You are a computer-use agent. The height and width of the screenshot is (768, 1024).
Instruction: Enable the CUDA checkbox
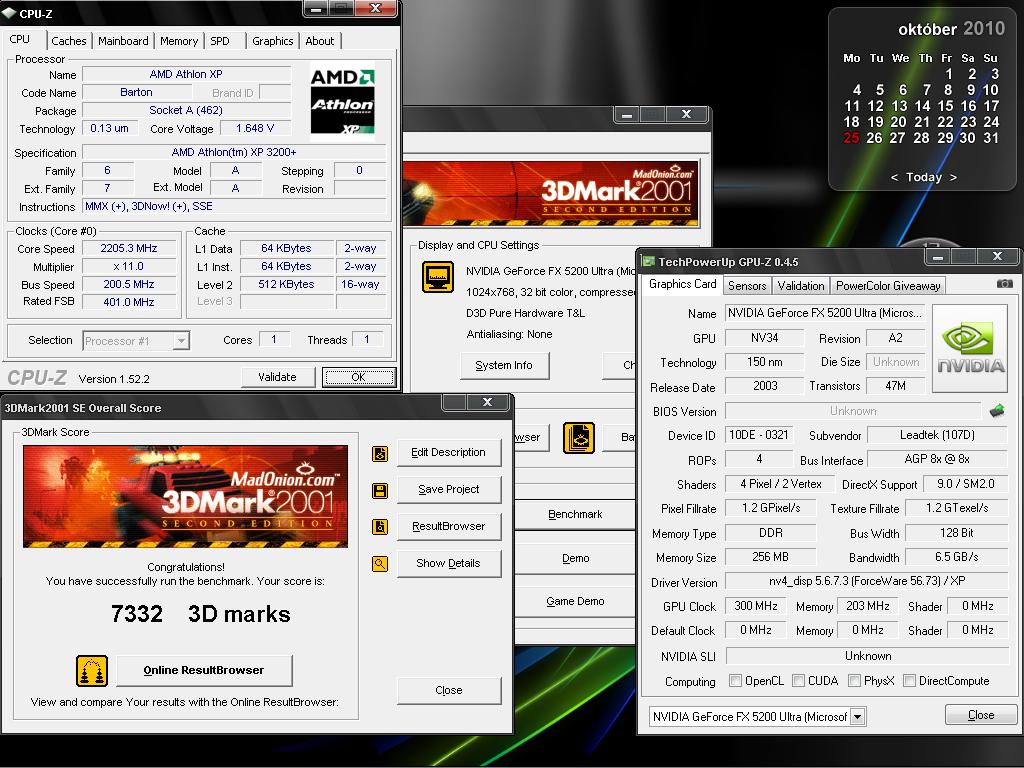tap(798, 680)
